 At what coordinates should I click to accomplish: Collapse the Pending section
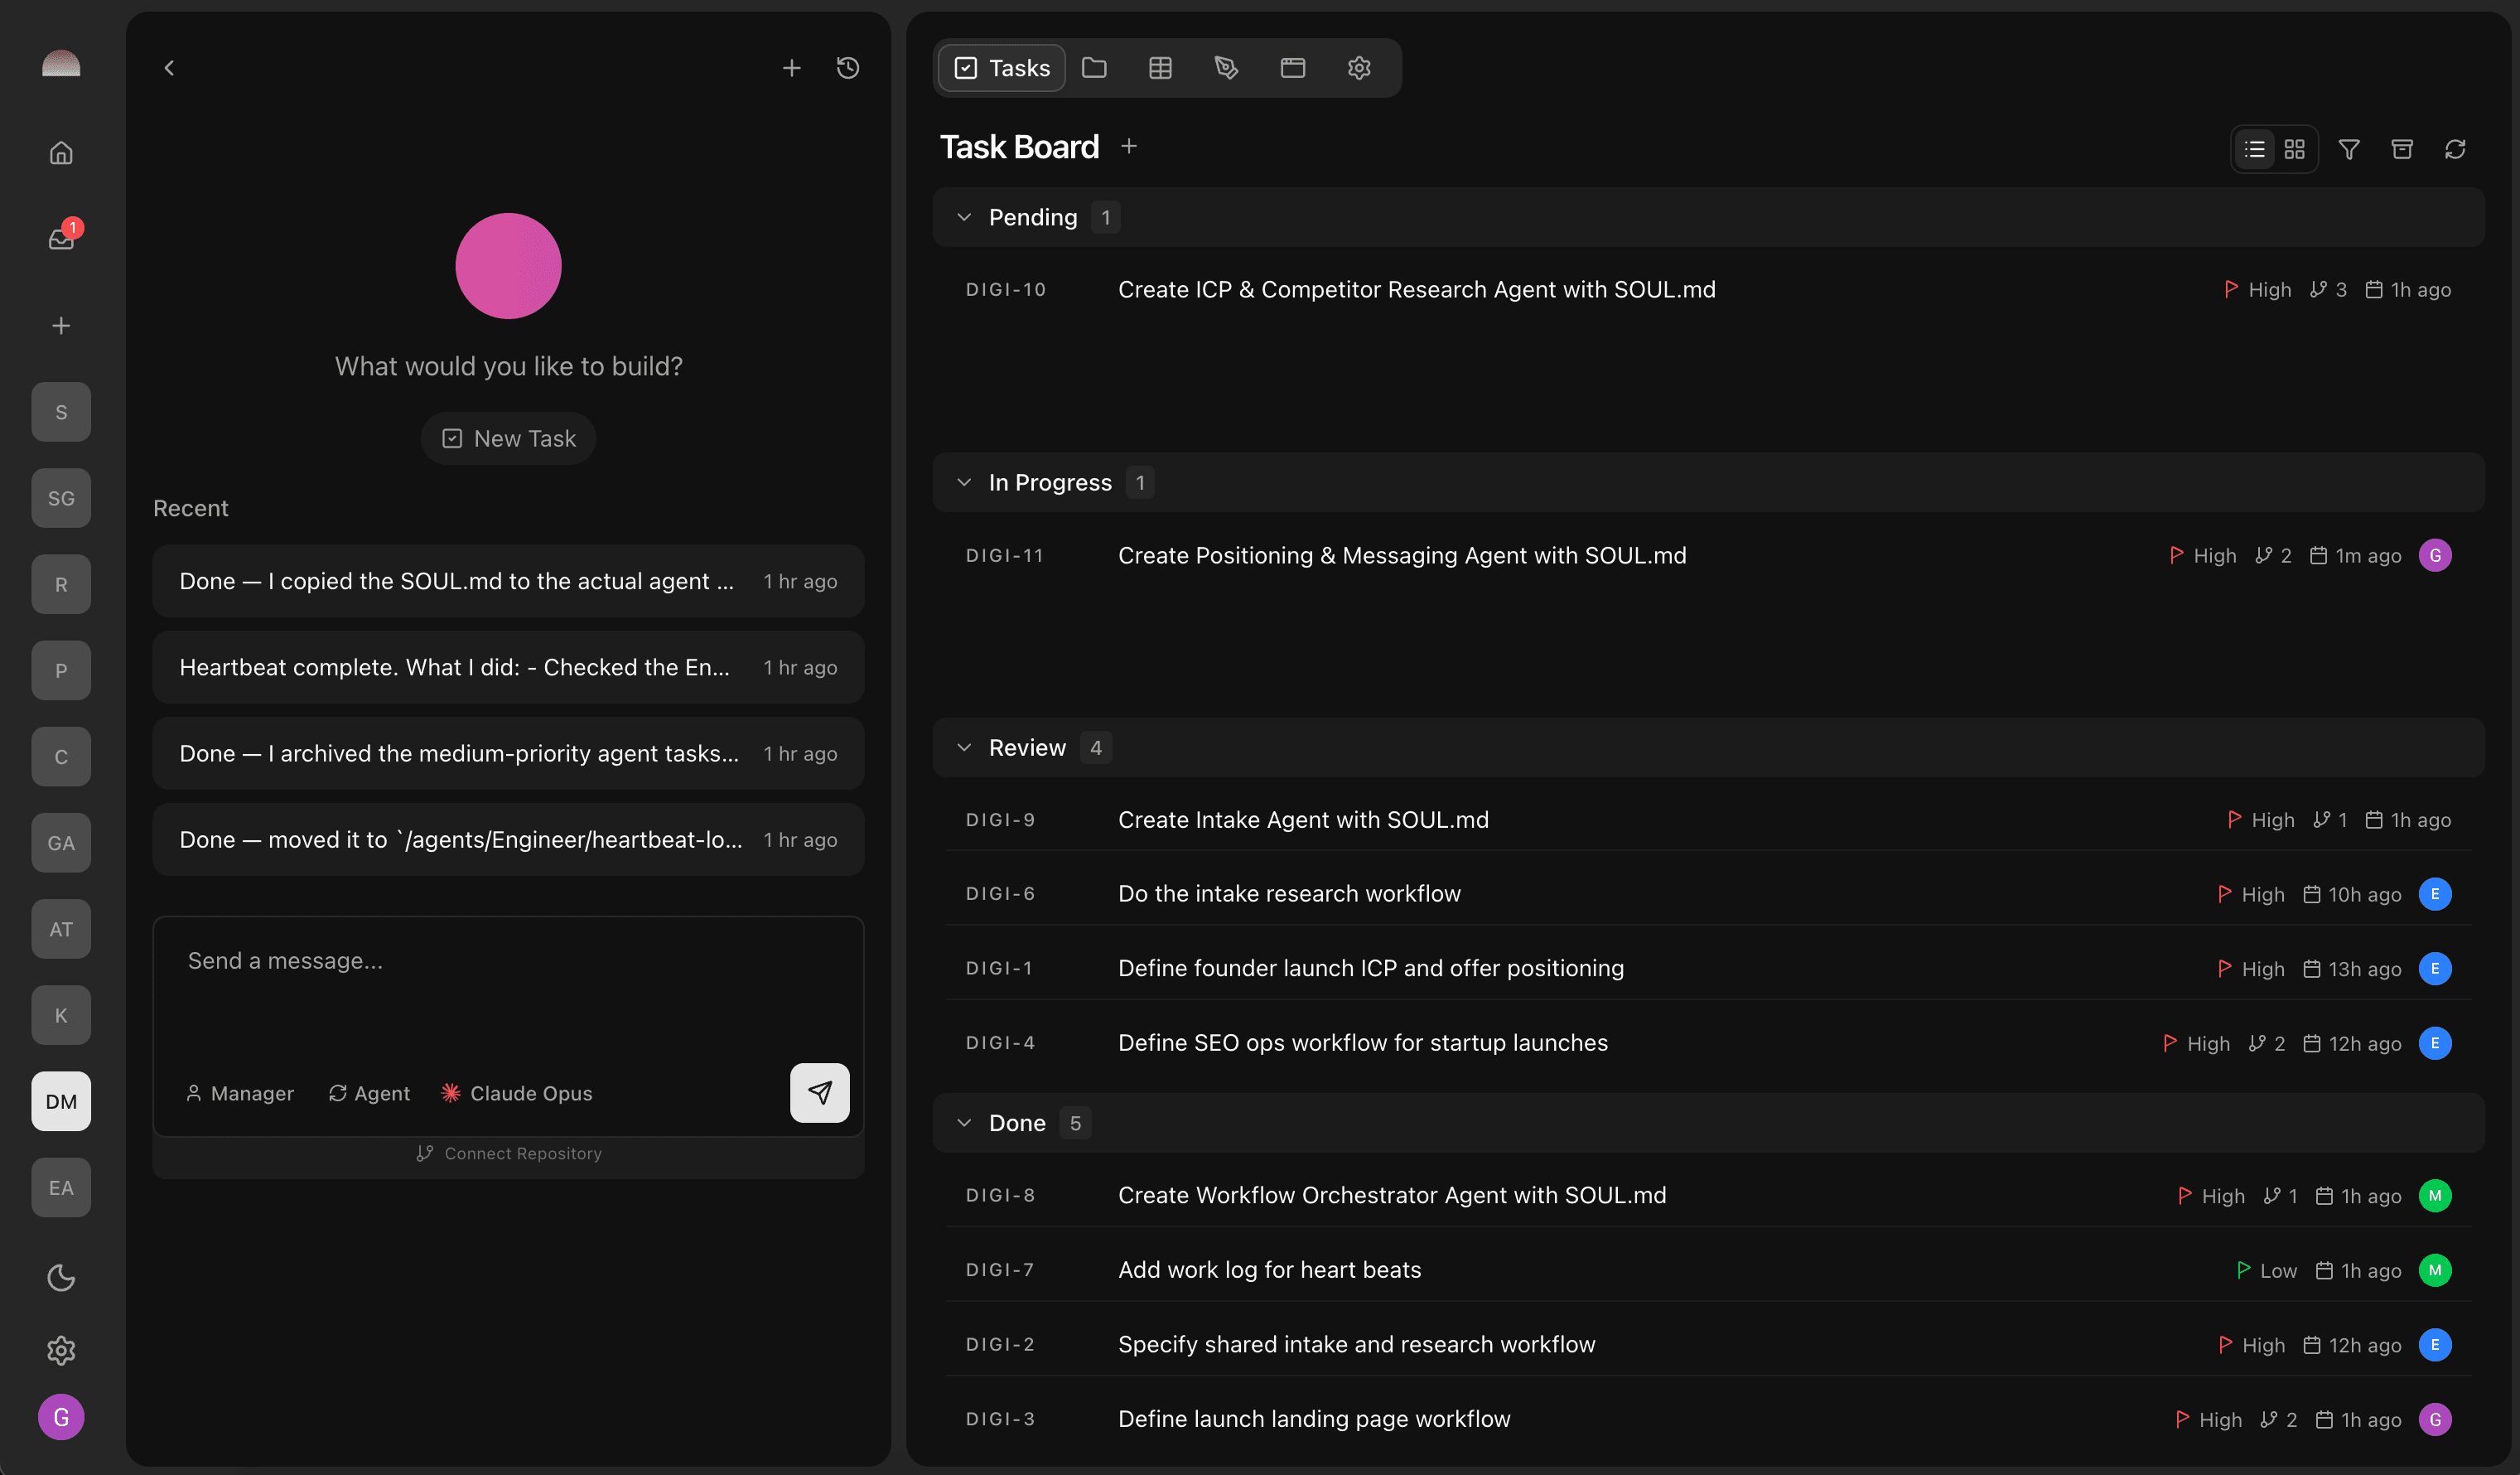click(x=965, y=217)
